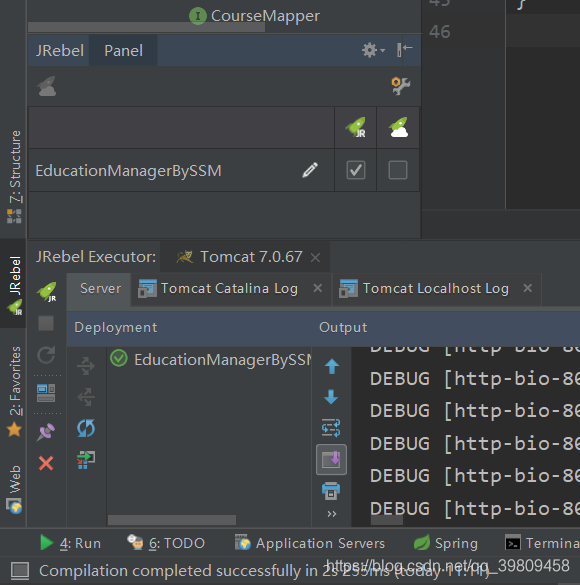Click the remote cloud rocket column header icon
580x585 pixels.
point(398,128)
